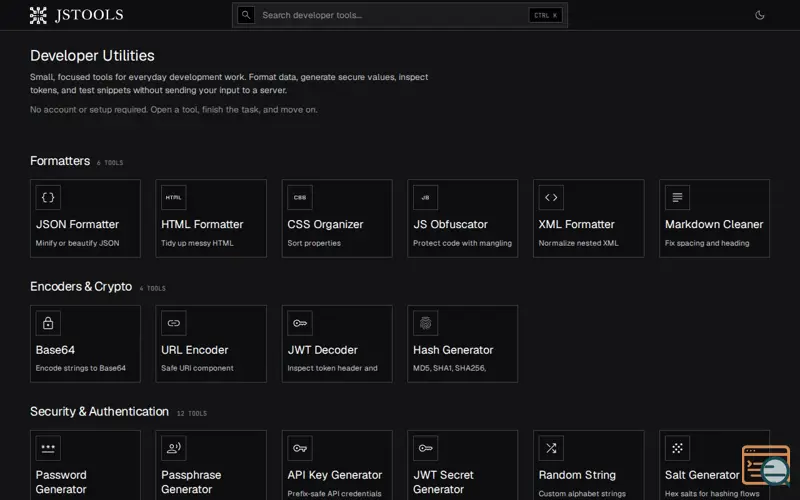Image resolution: width=800 pixels, height=500 pixels.
Task: Click the JWT Secret Generator key icon
Action: (426, 448)
